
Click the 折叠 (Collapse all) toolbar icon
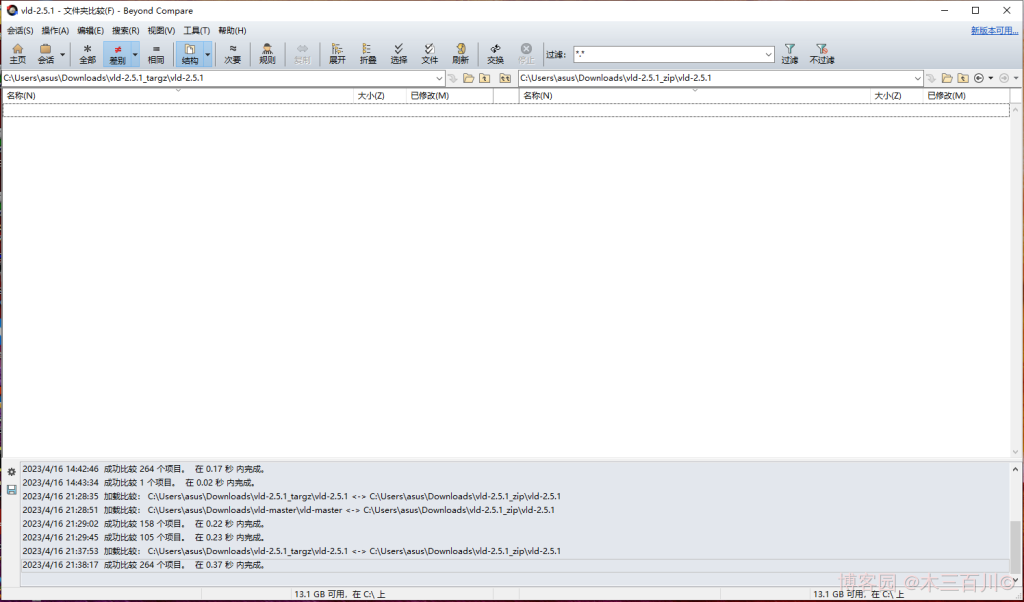[x=368, y=53]
